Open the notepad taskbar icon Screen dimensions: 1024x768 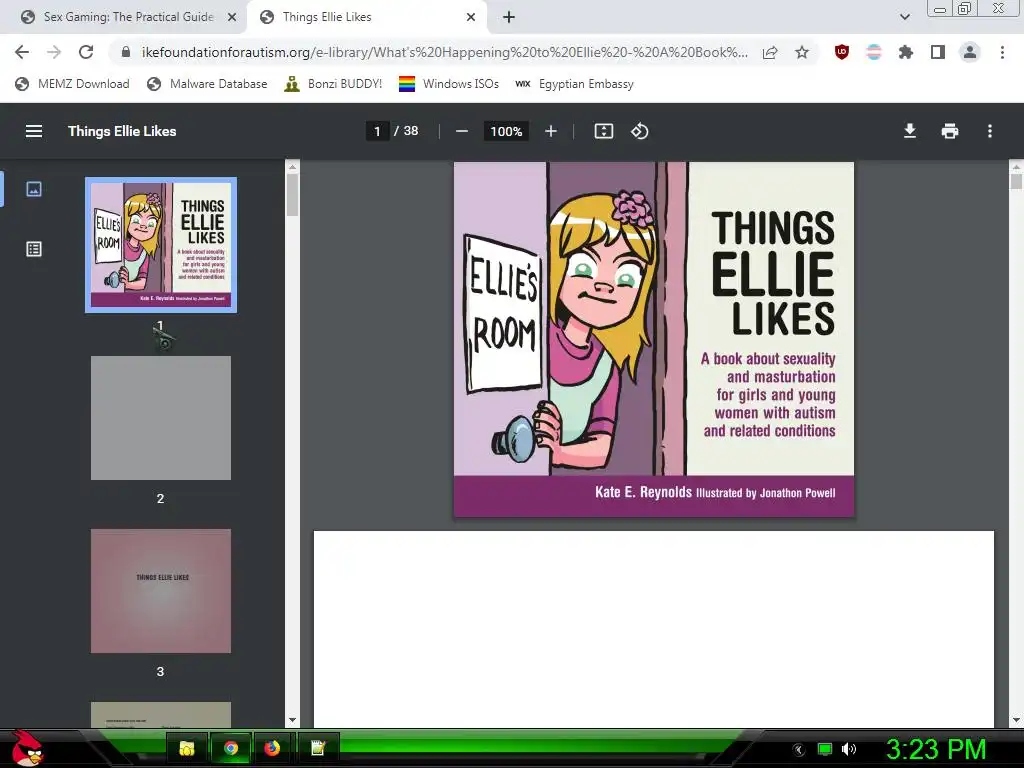317,748
